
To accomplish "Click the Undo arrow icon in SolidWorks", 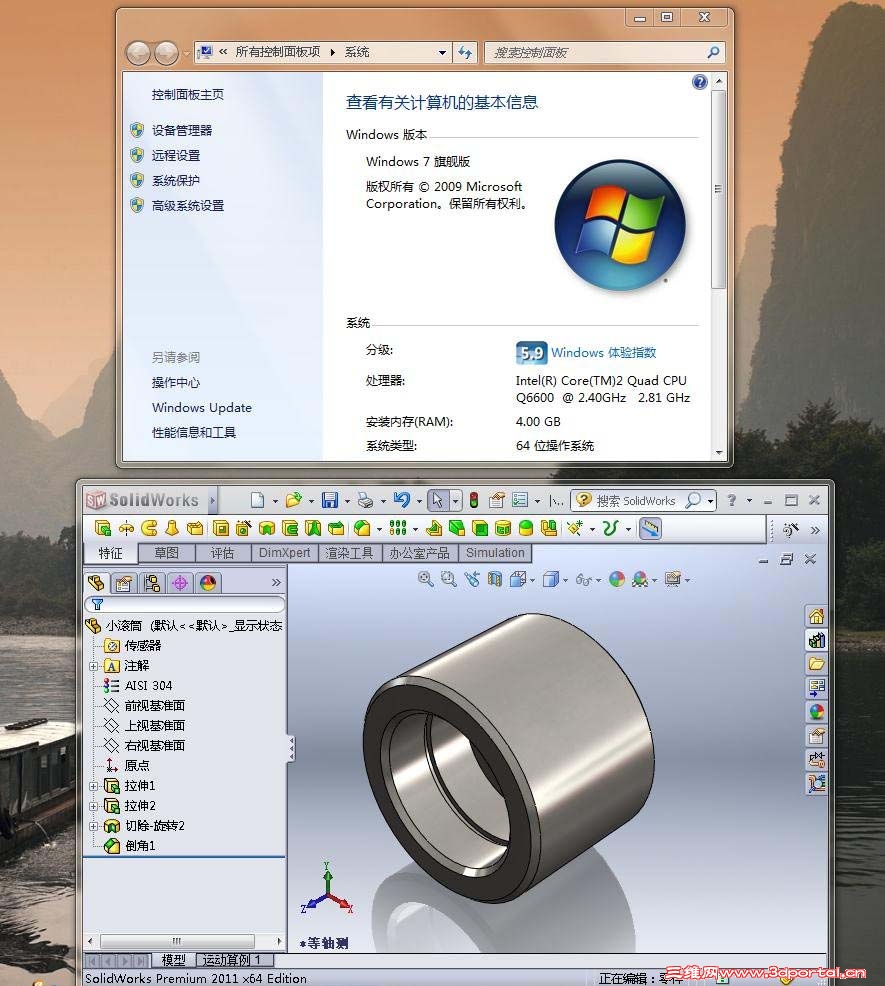I will point(402,500).
